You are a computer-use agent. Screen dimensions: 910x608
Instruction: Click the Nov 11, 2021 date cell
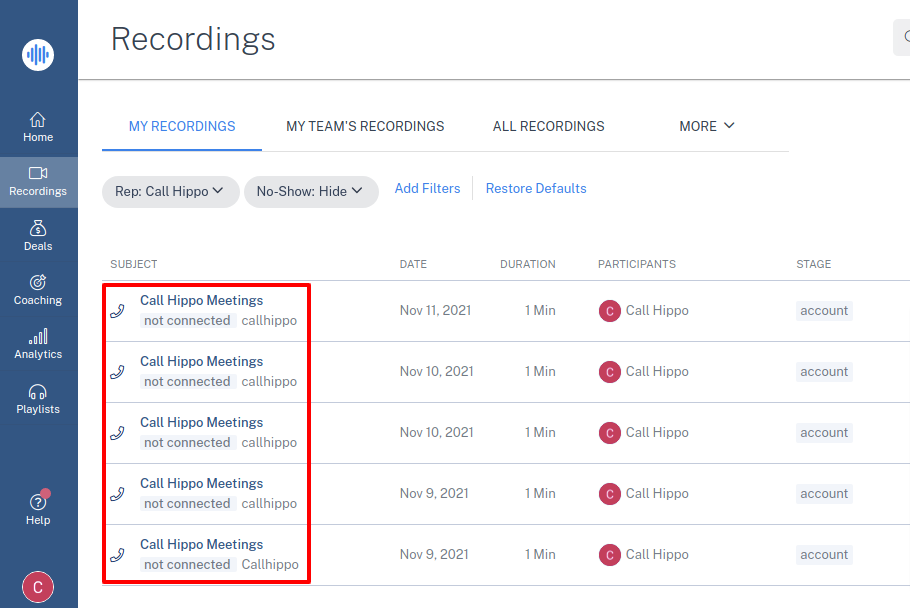point(435,311)
